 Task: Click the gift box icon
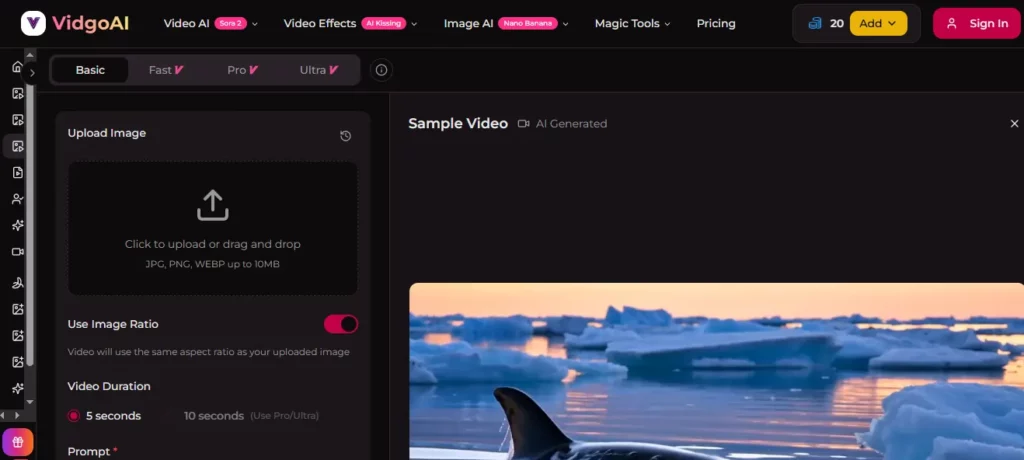point(18,442)
